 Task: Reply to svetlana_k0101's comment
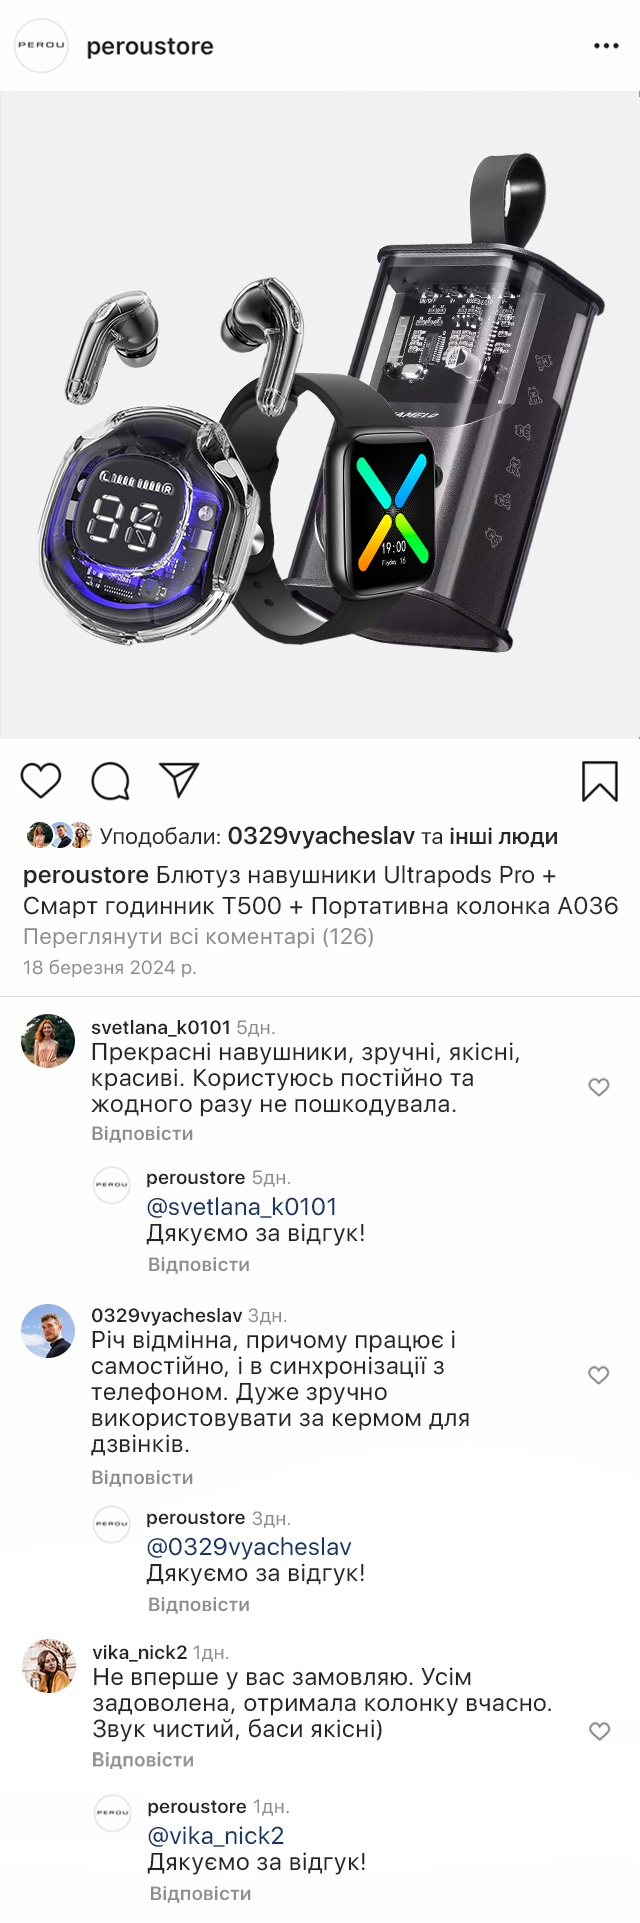[142, 1134]
